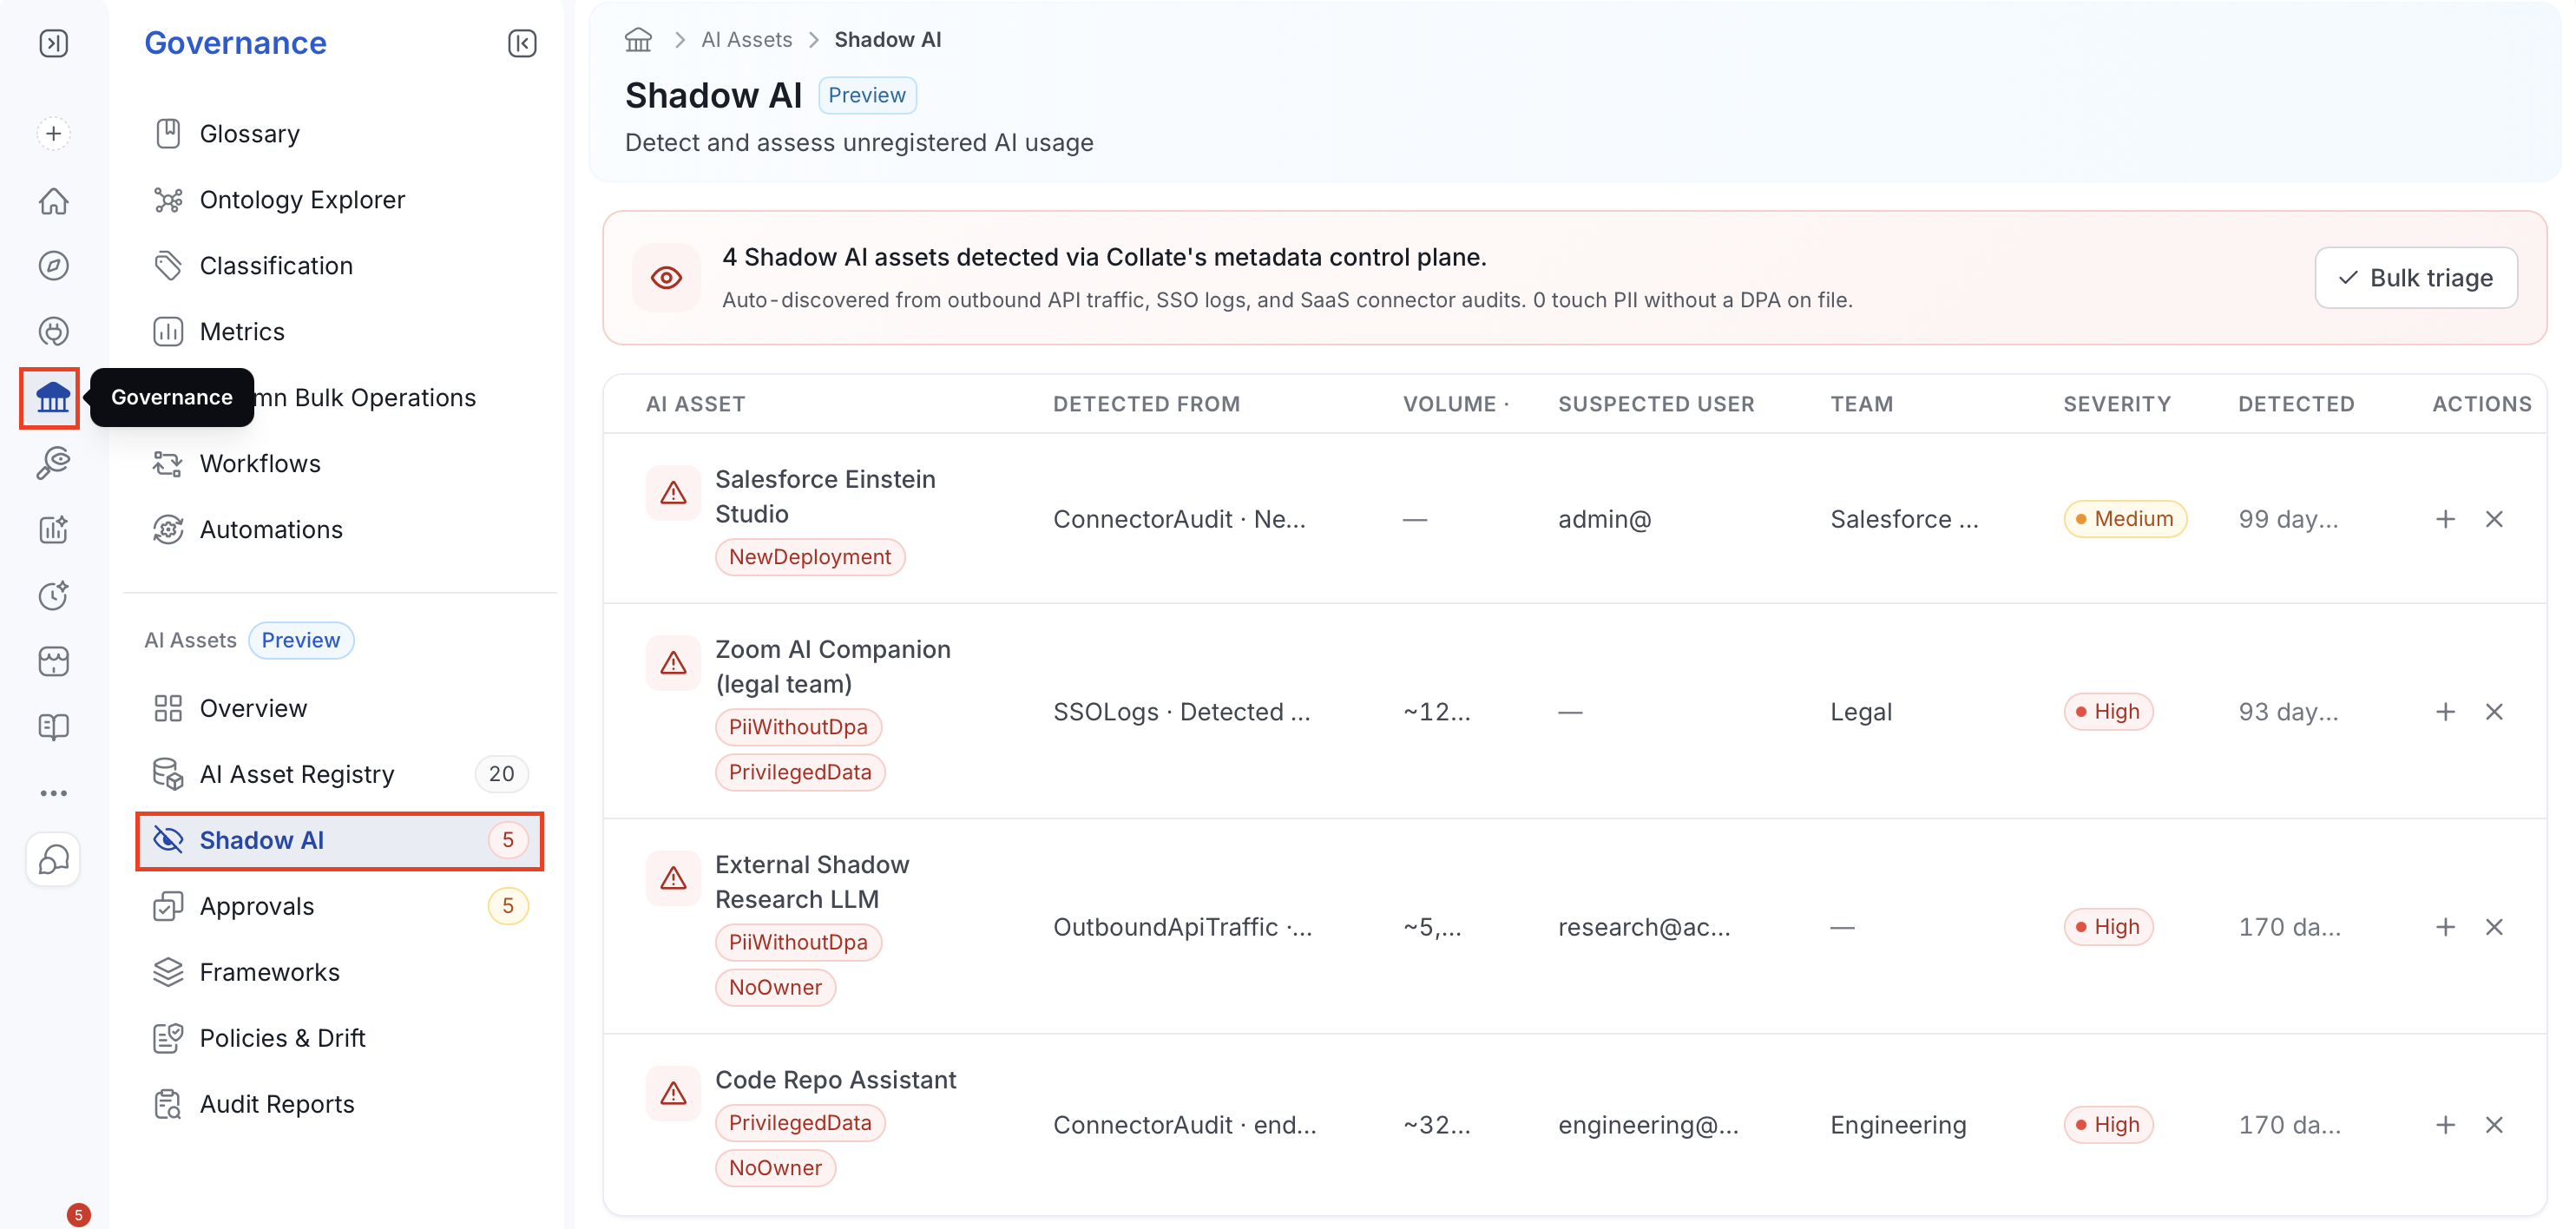Open the clock sparkle icon
The image size is (2576, 1229).
[54, 595]
